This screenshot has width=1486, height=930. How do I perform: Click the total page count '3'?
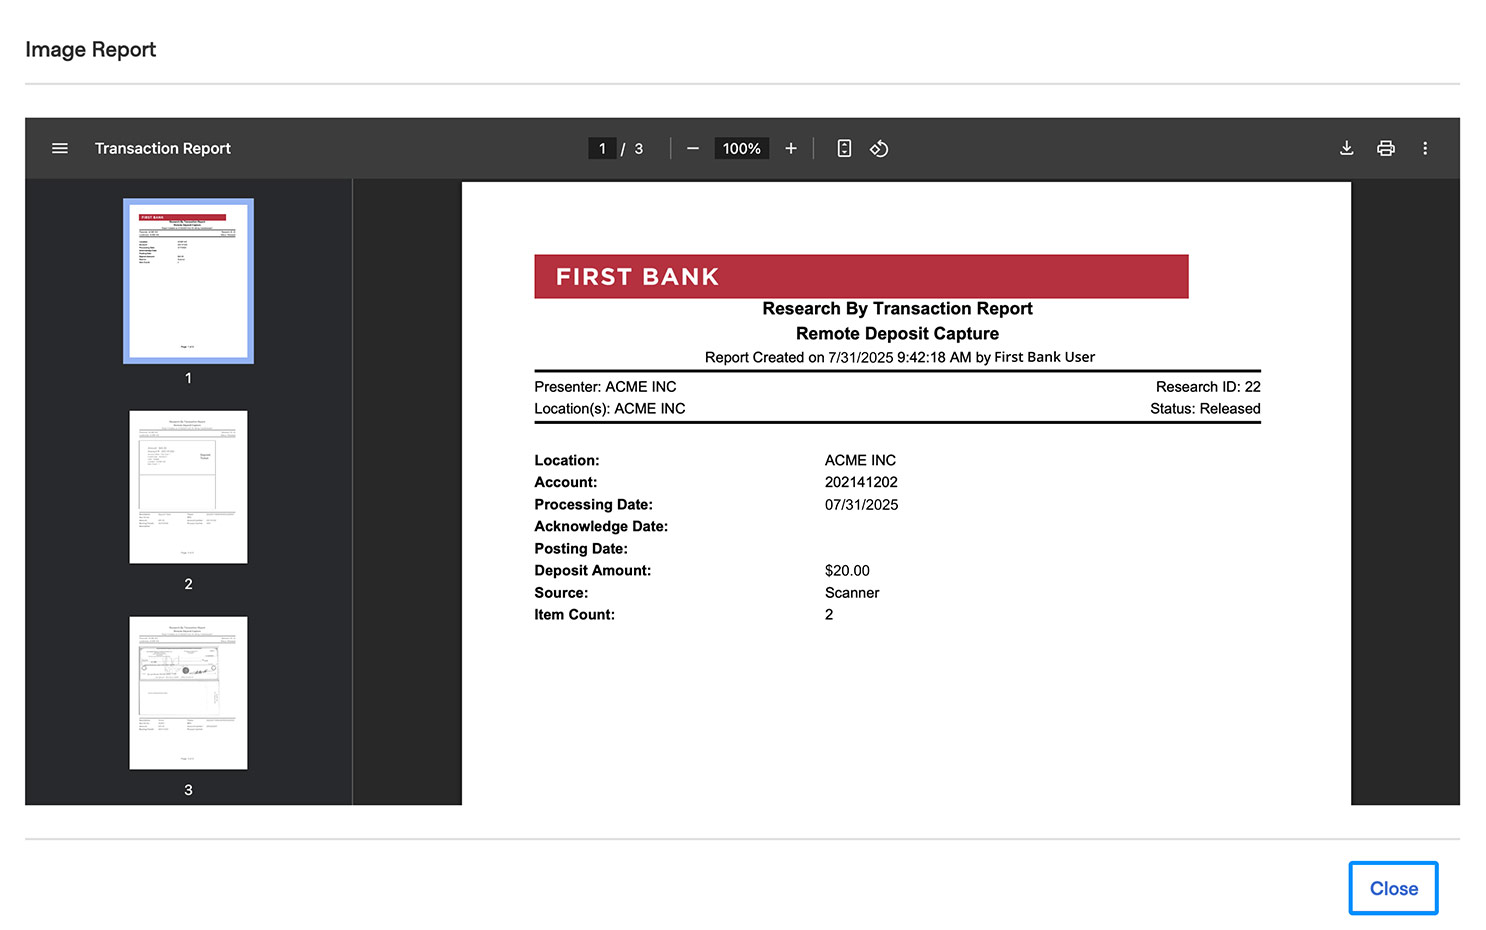(x=639, y=148)
